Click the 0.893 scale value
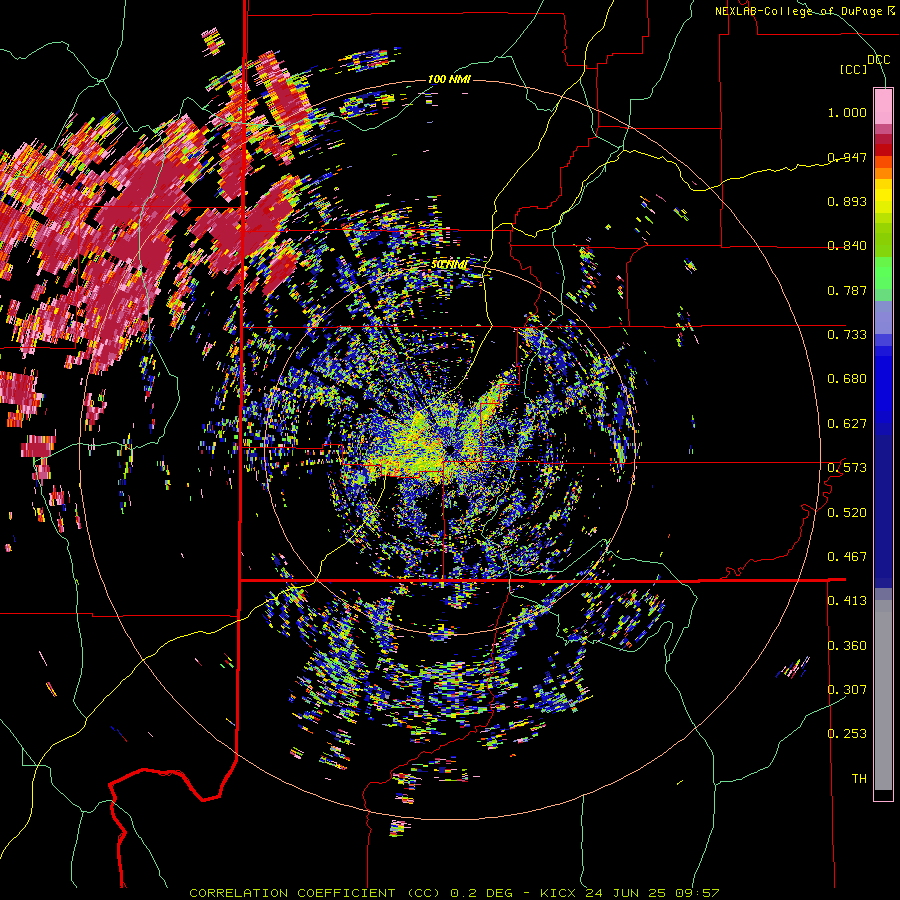The image size is (900, 900). [847, 201]
